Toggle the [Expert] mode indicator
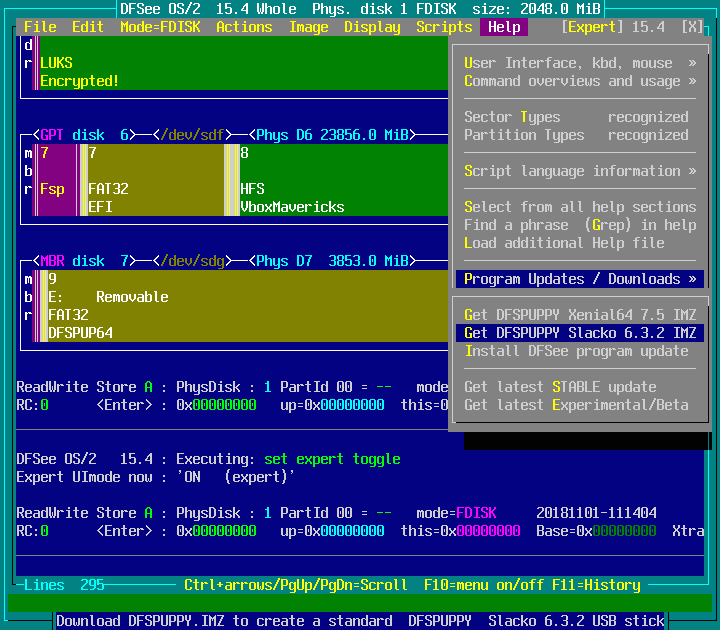 [x=591, y=27]
